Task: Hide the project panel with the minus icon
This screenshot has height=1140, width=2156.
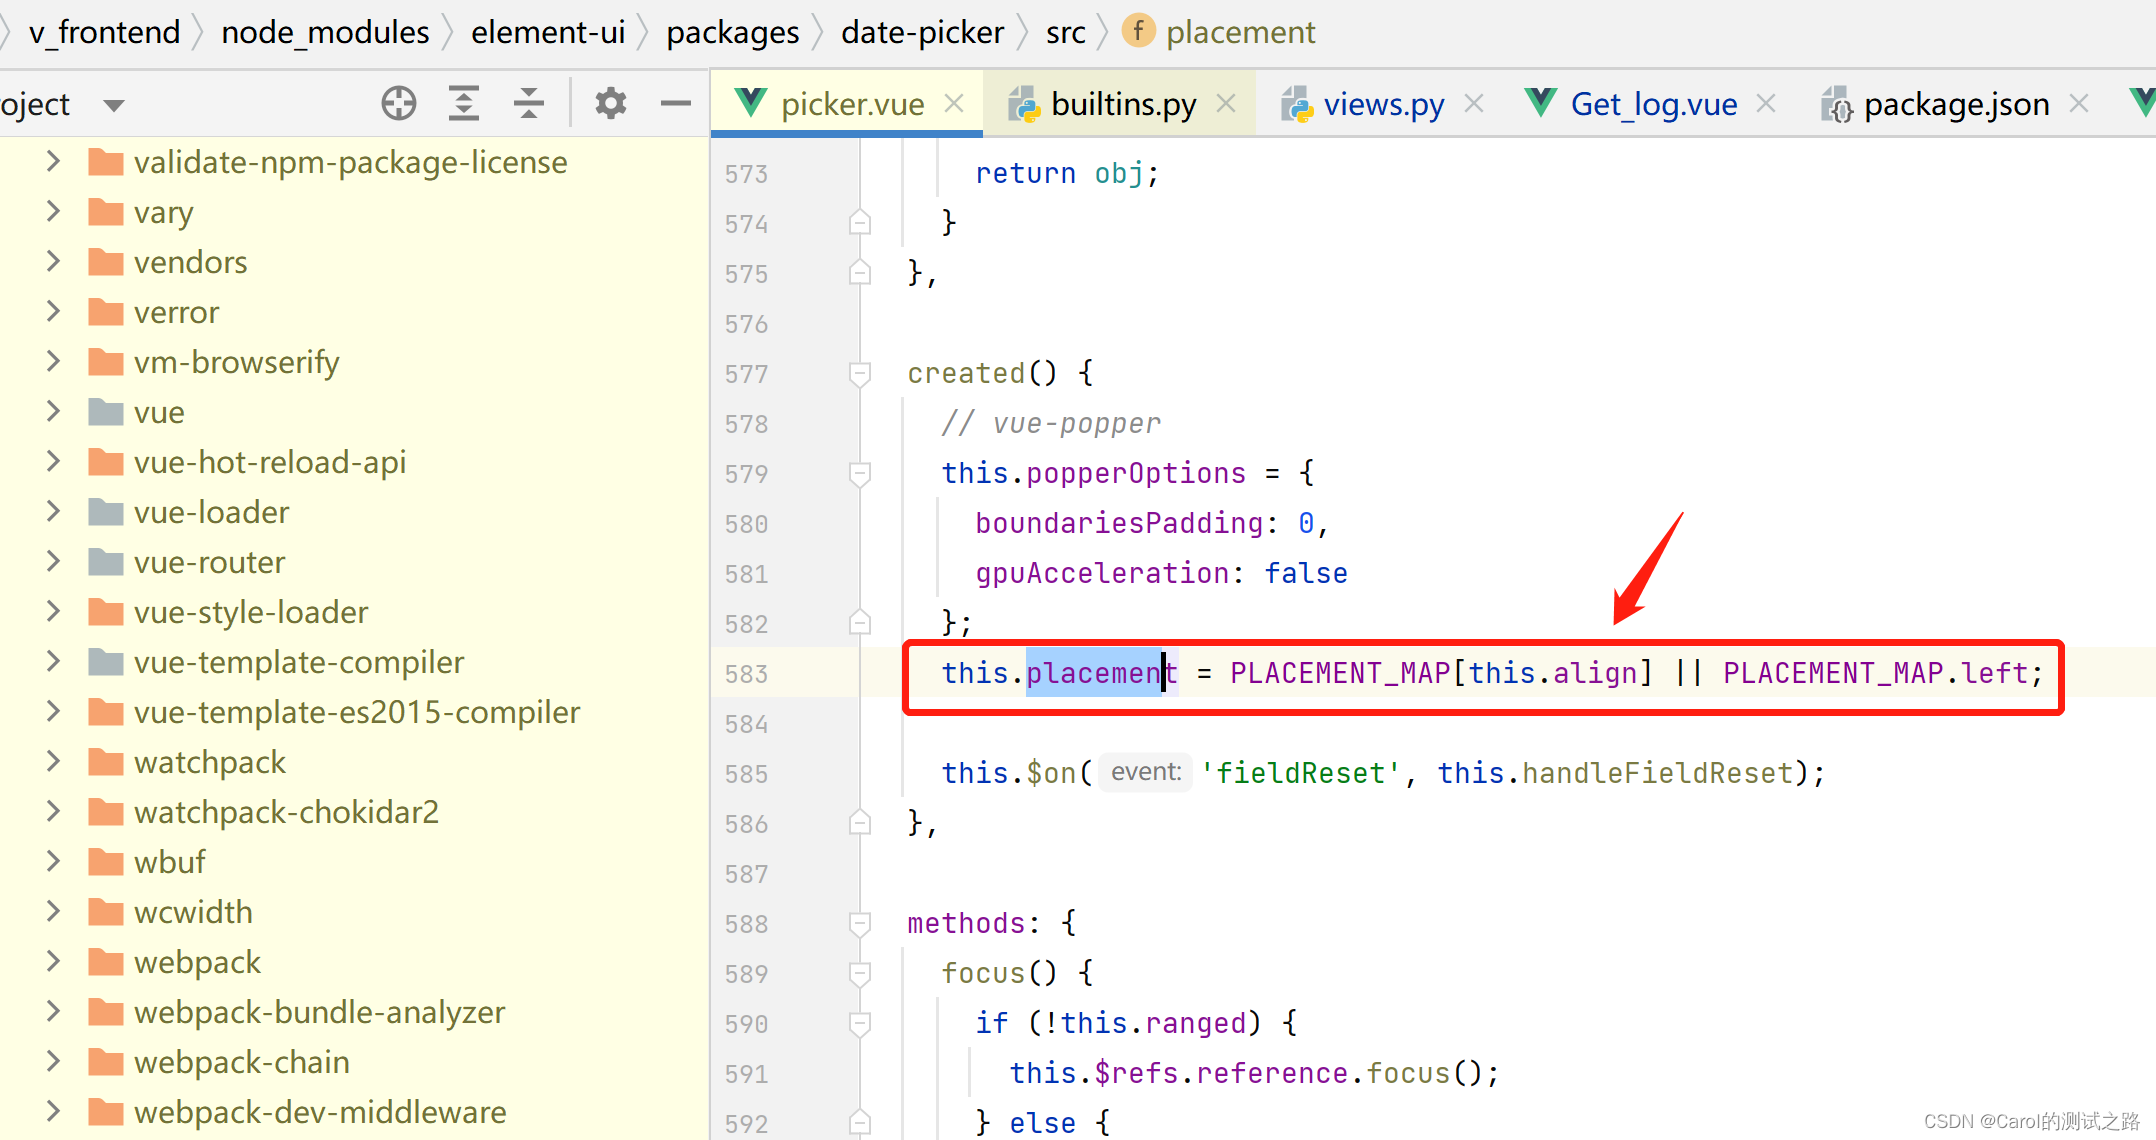Action: coord(676,103)
